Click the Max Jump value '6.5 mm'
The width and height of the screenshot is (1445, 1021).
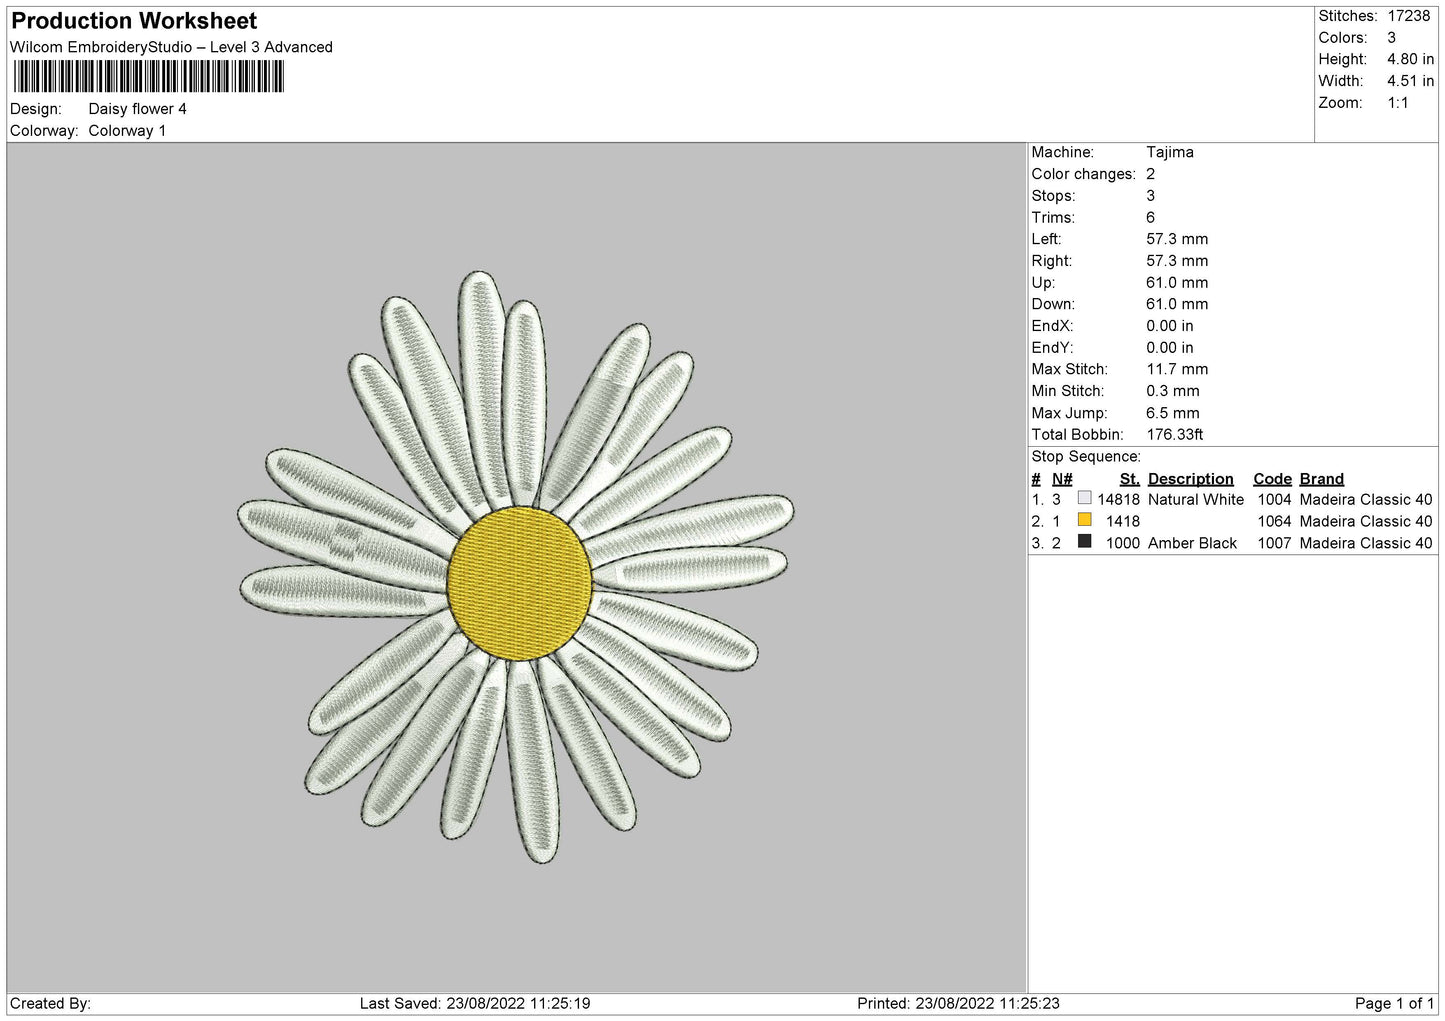point(1173,413)
